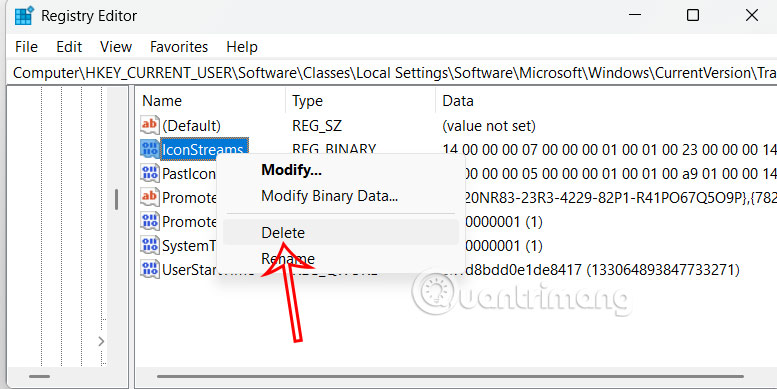Screen dimensions: 777x389
Task: Open the Favorites menu
Action: 179,47
